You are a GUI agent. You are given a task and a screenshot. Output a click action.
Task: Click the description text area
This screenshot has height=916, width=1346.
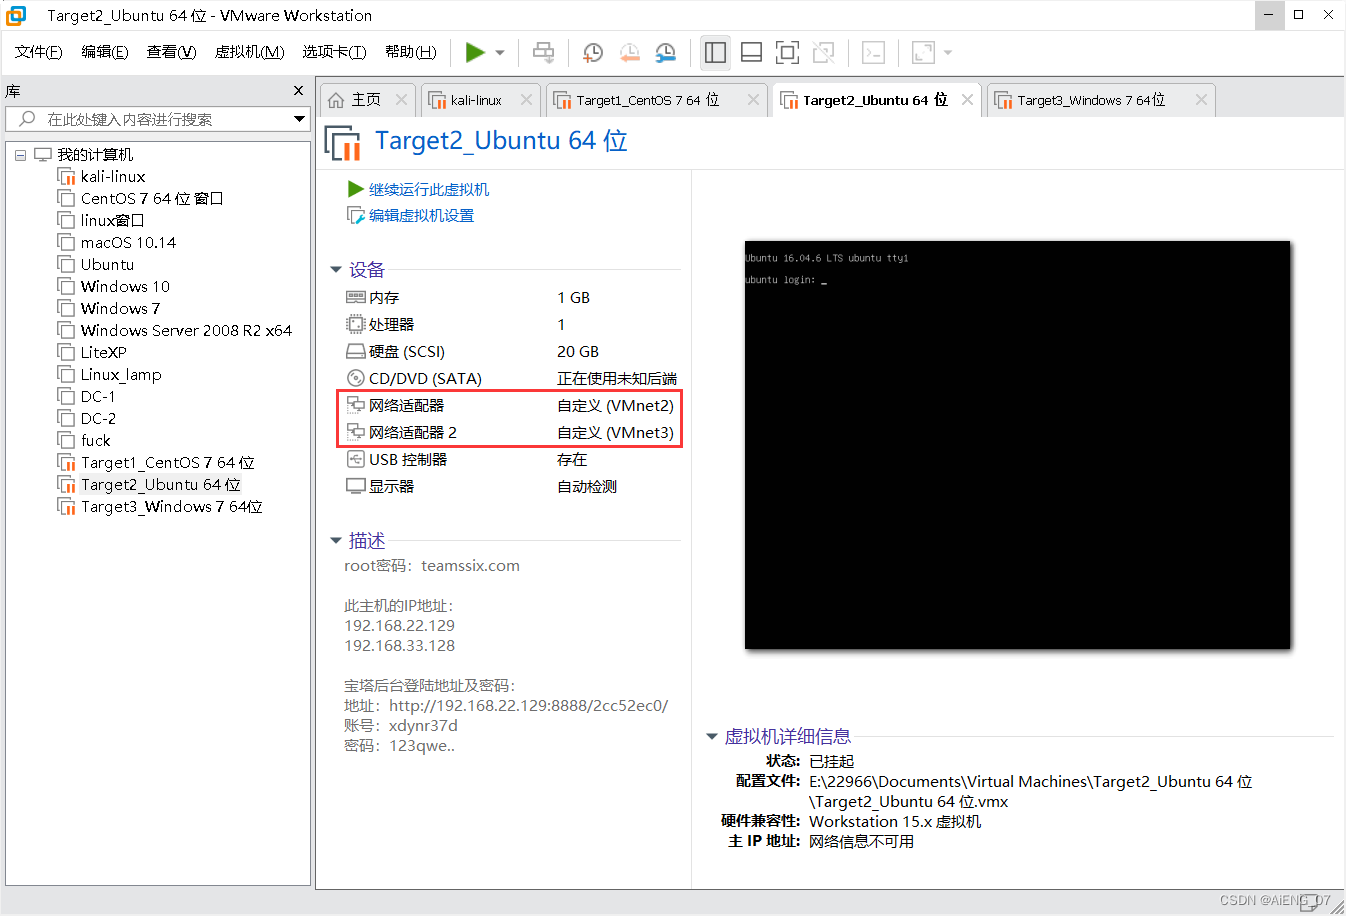(x=507, y=656)
